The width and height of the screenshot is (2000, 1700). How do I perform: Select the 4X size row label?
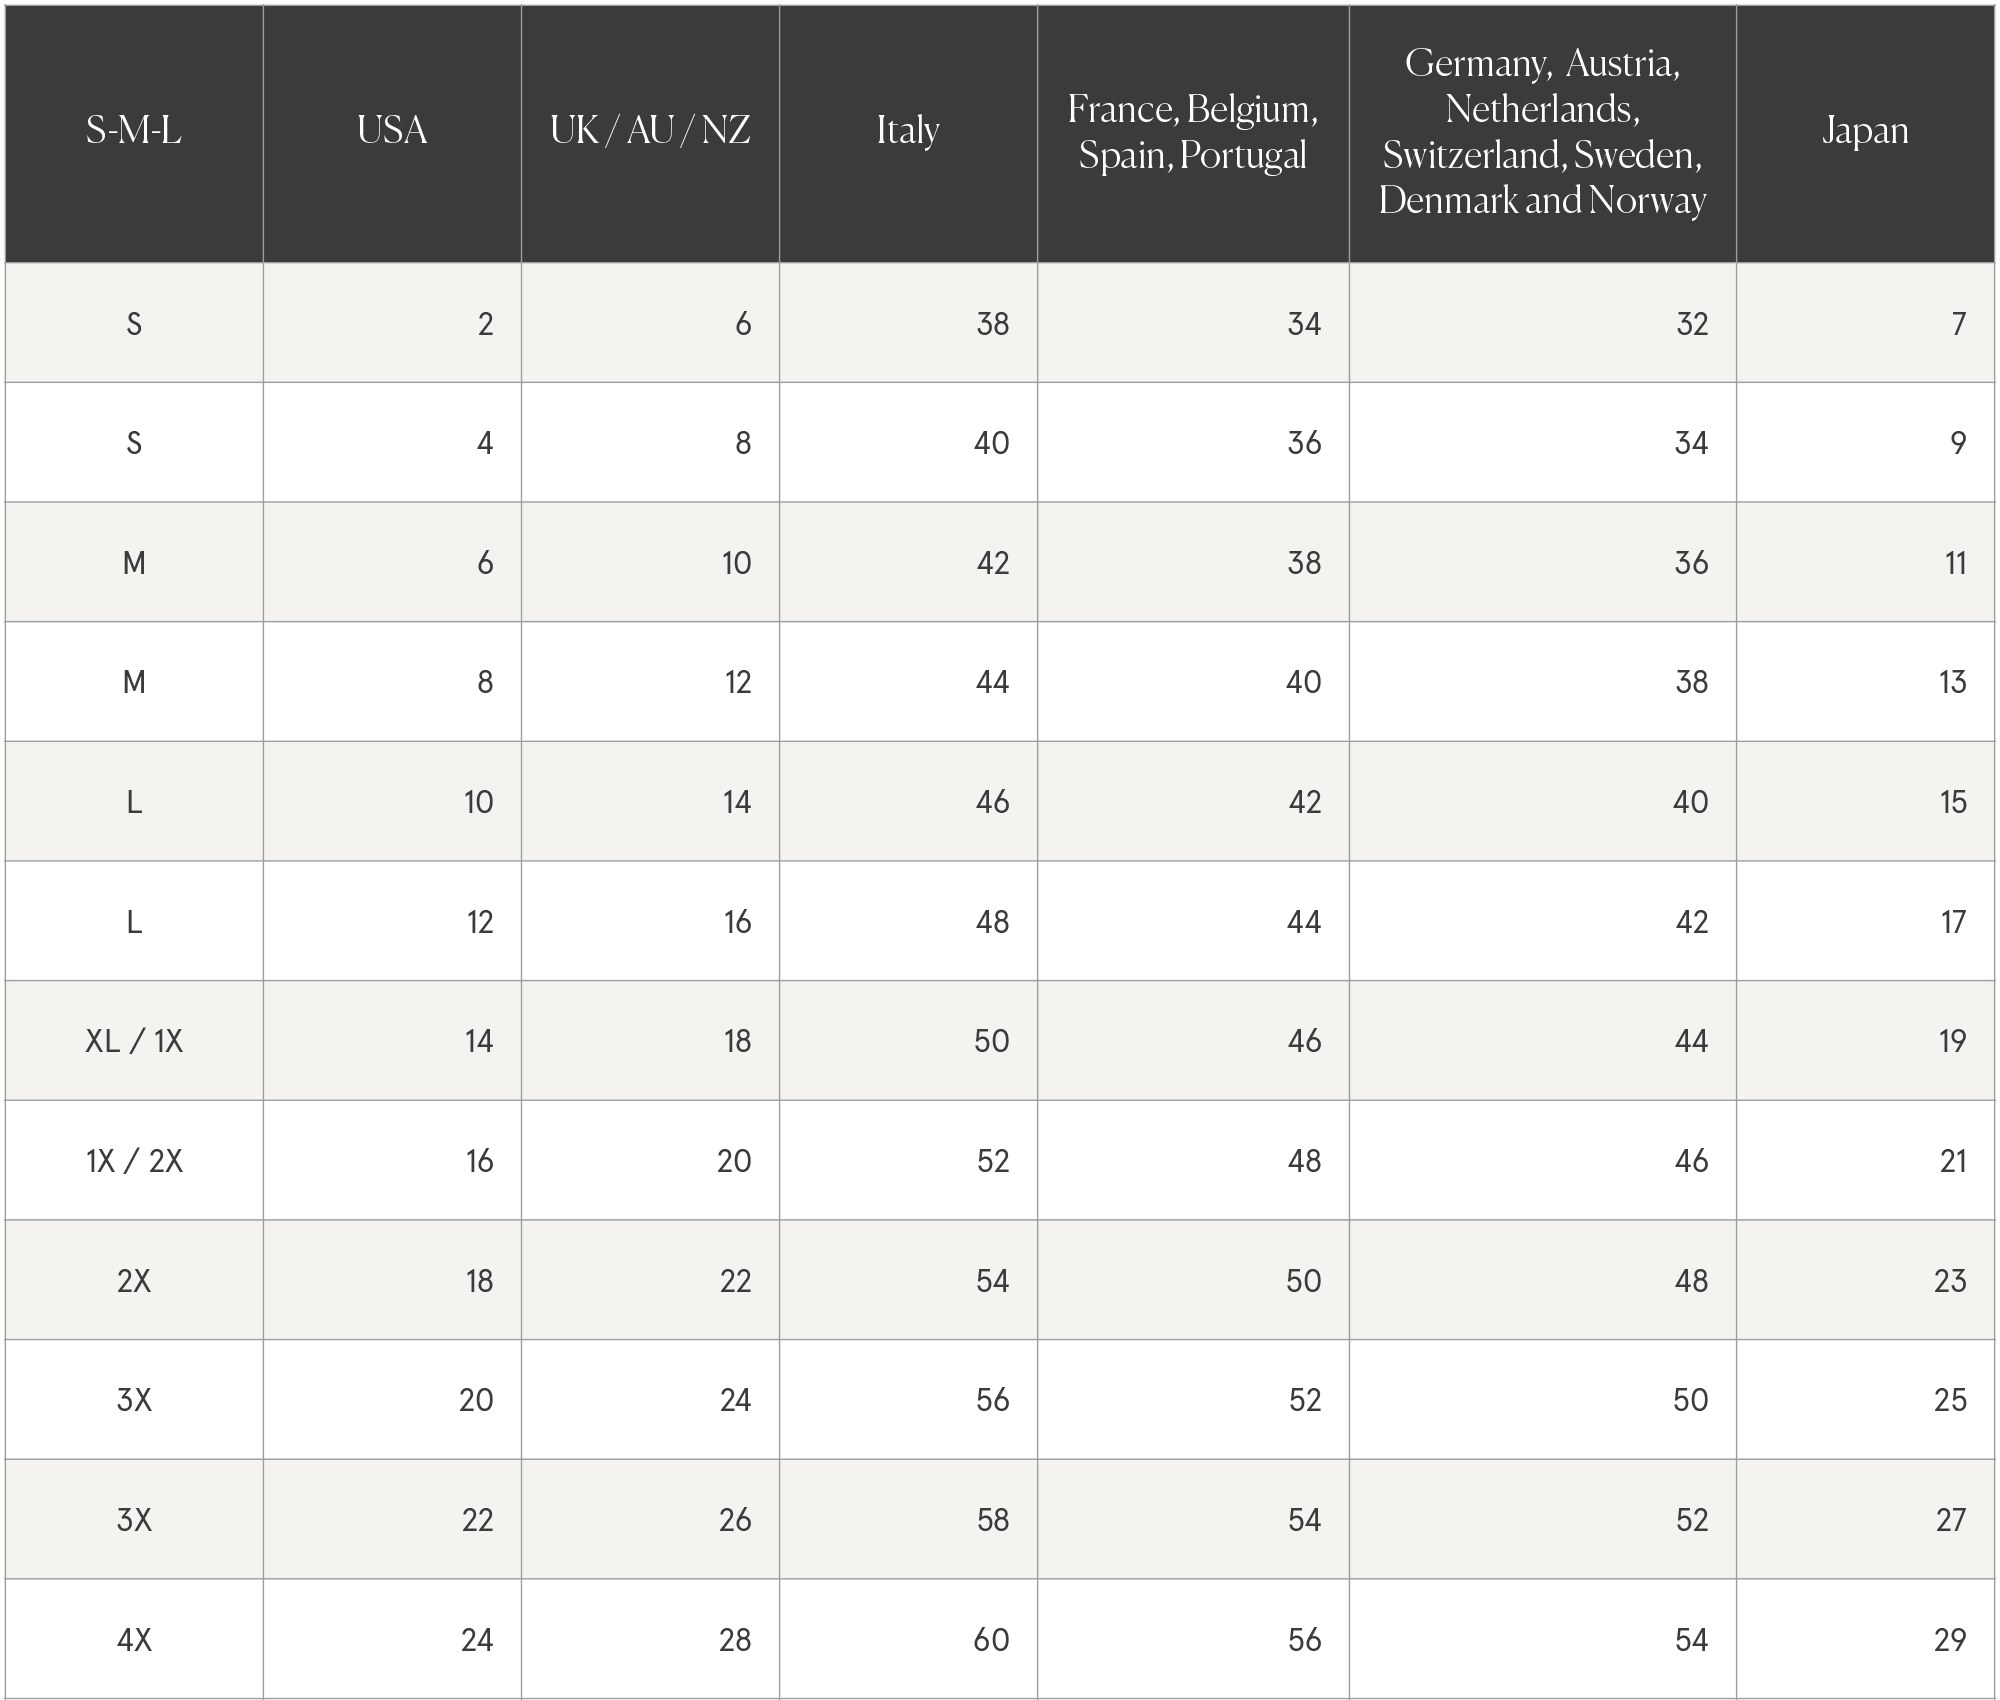click(134, 1640)
